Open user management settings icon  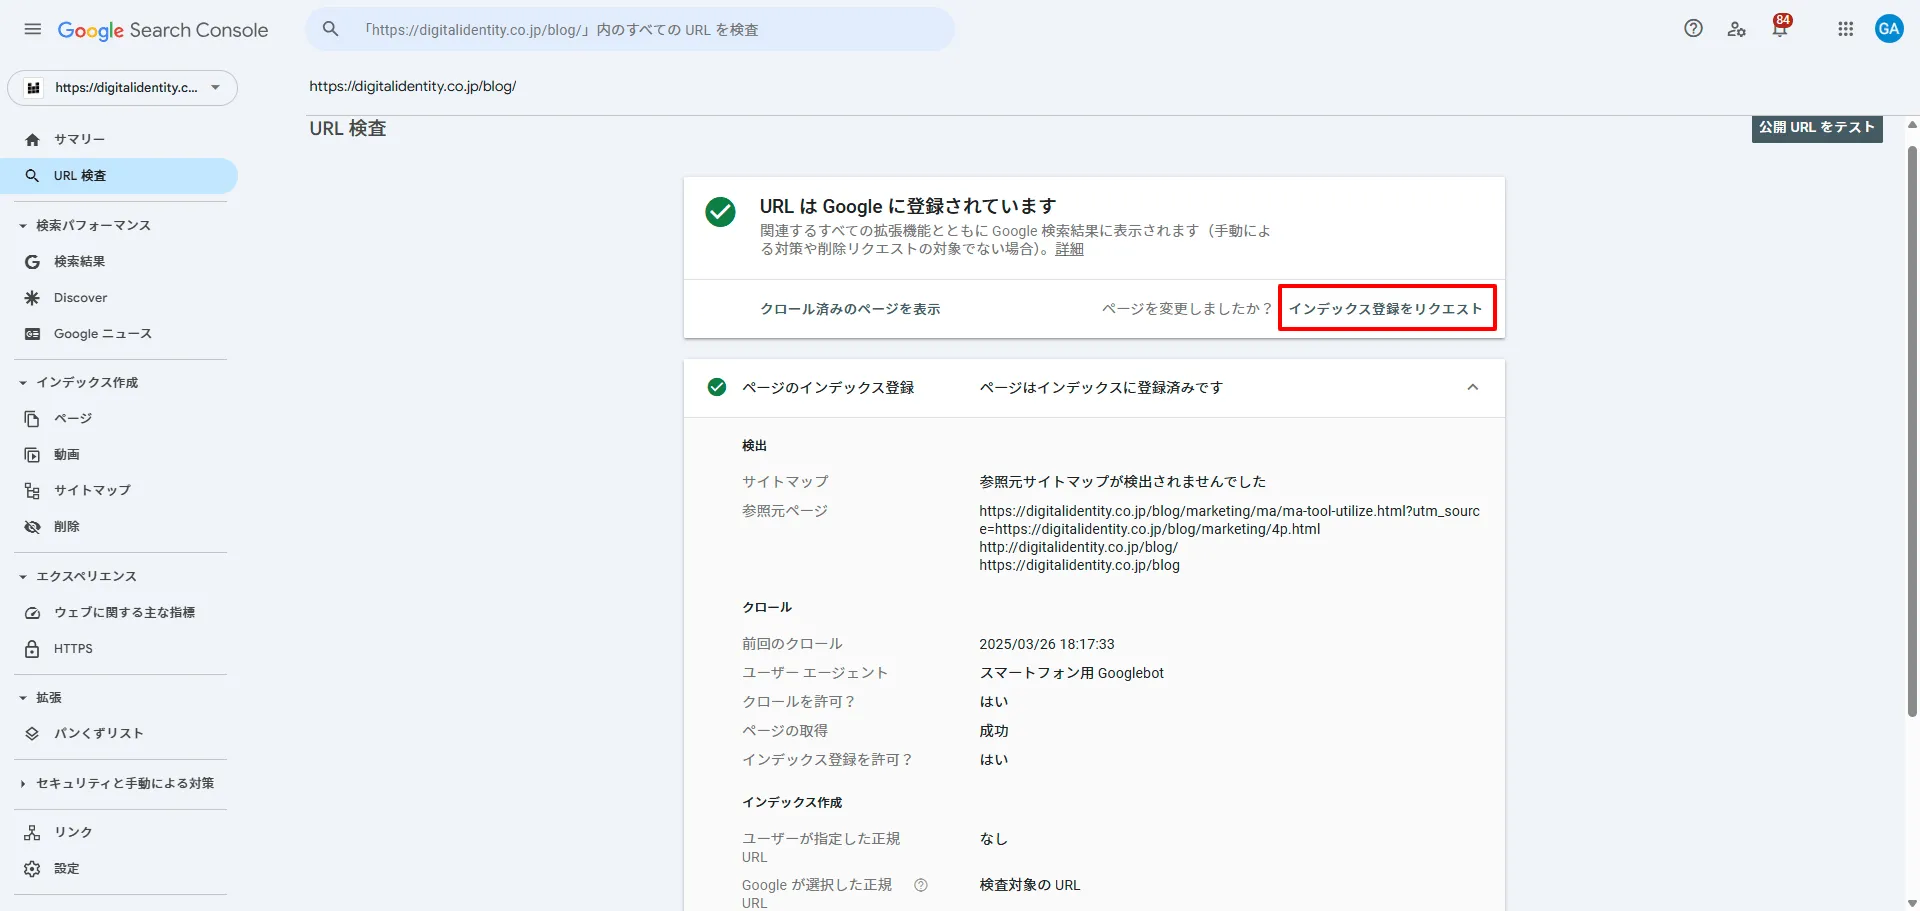click(x=1737, y=29)
